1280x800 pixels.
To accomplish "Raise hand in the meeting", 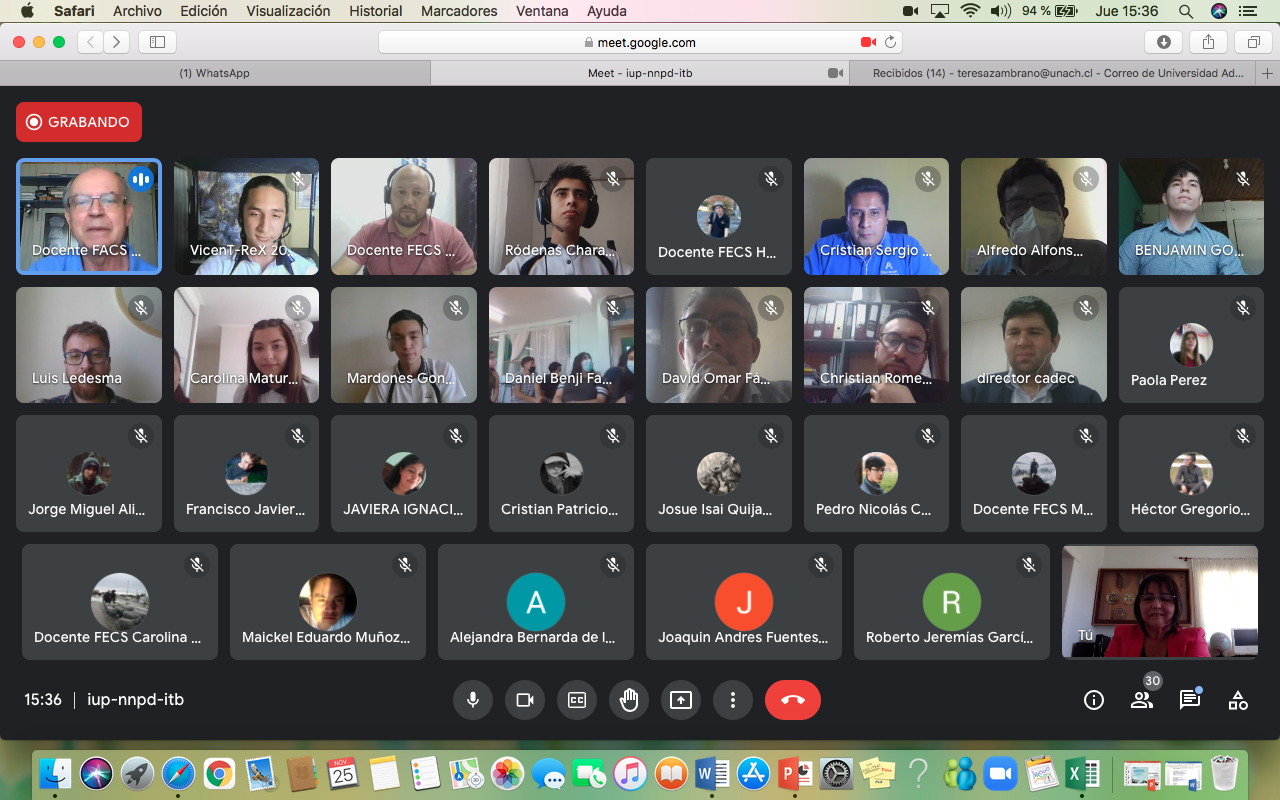I will 628,700.
